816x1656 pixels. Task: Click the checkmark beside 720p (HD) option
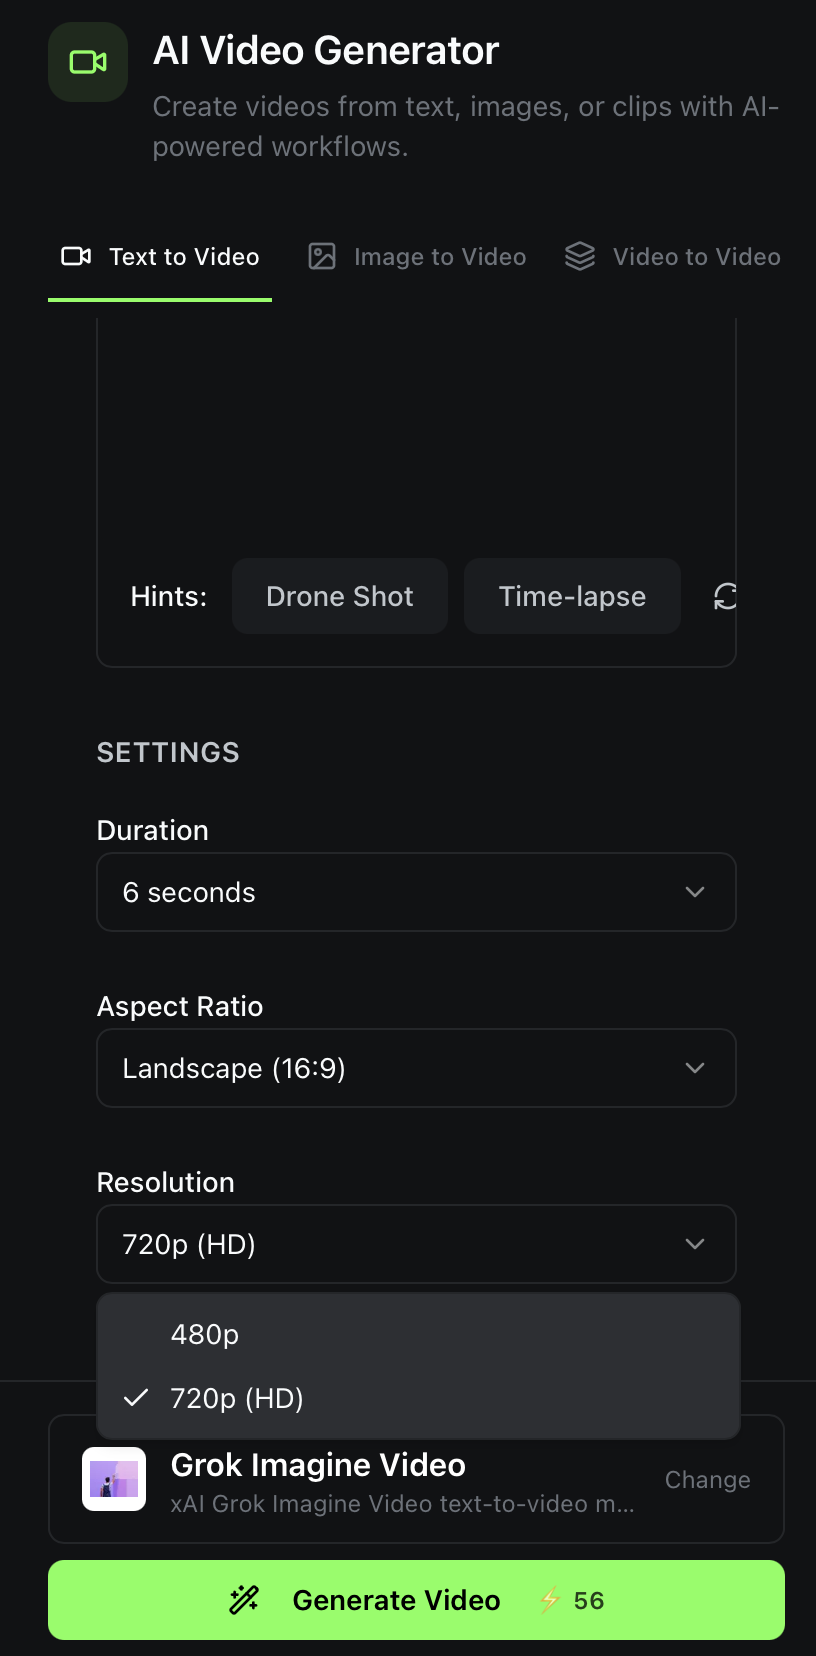pos(136,1398)
